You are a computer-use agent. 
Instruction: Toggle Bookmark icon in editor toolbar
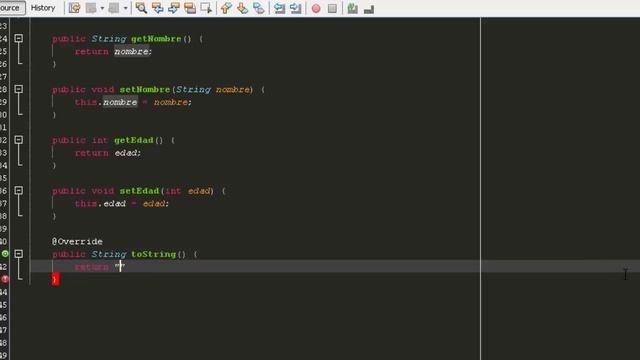pos(259,8)
